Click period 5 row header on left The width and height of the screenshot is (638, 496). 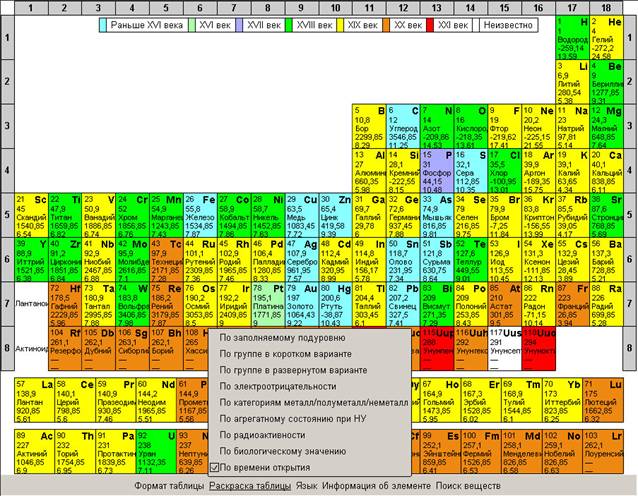click(7, 215)
